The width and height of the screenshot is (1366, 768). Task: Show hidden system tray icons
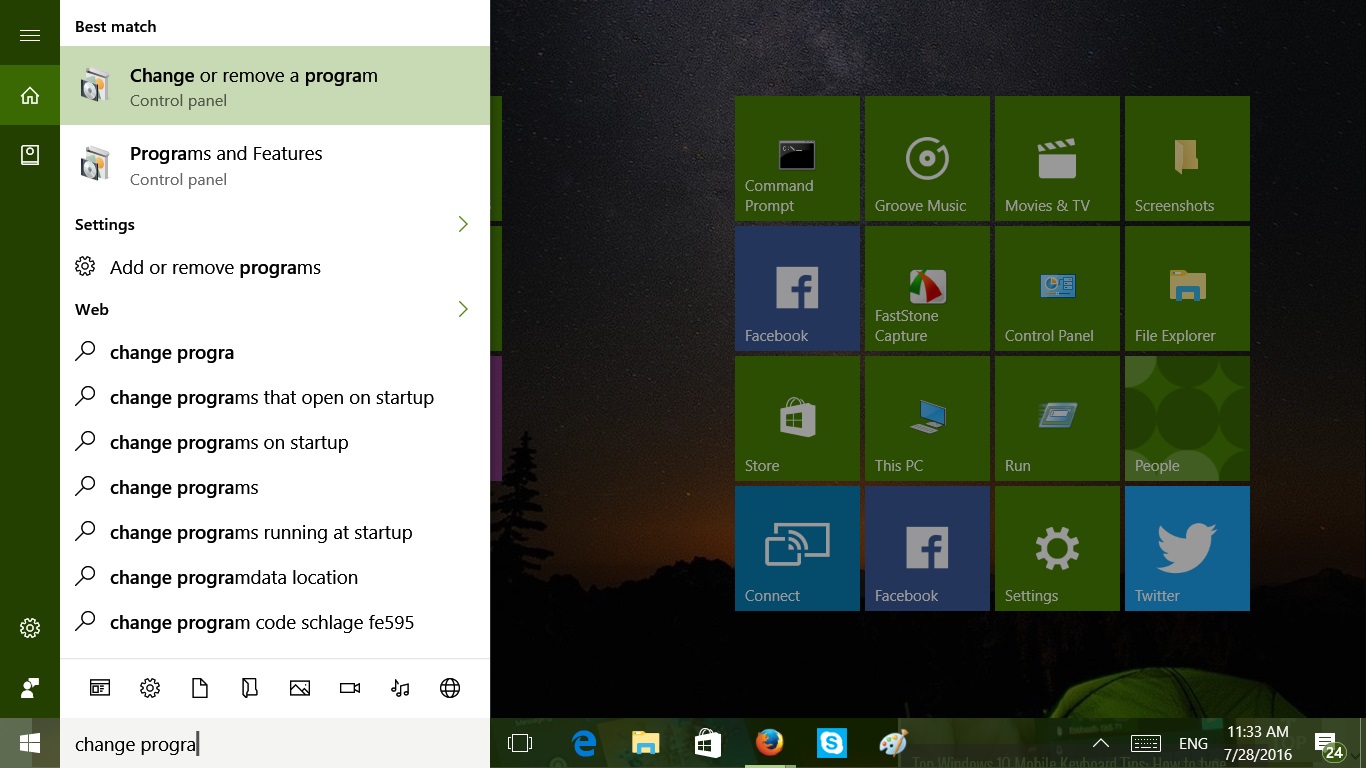[1101, 743]
